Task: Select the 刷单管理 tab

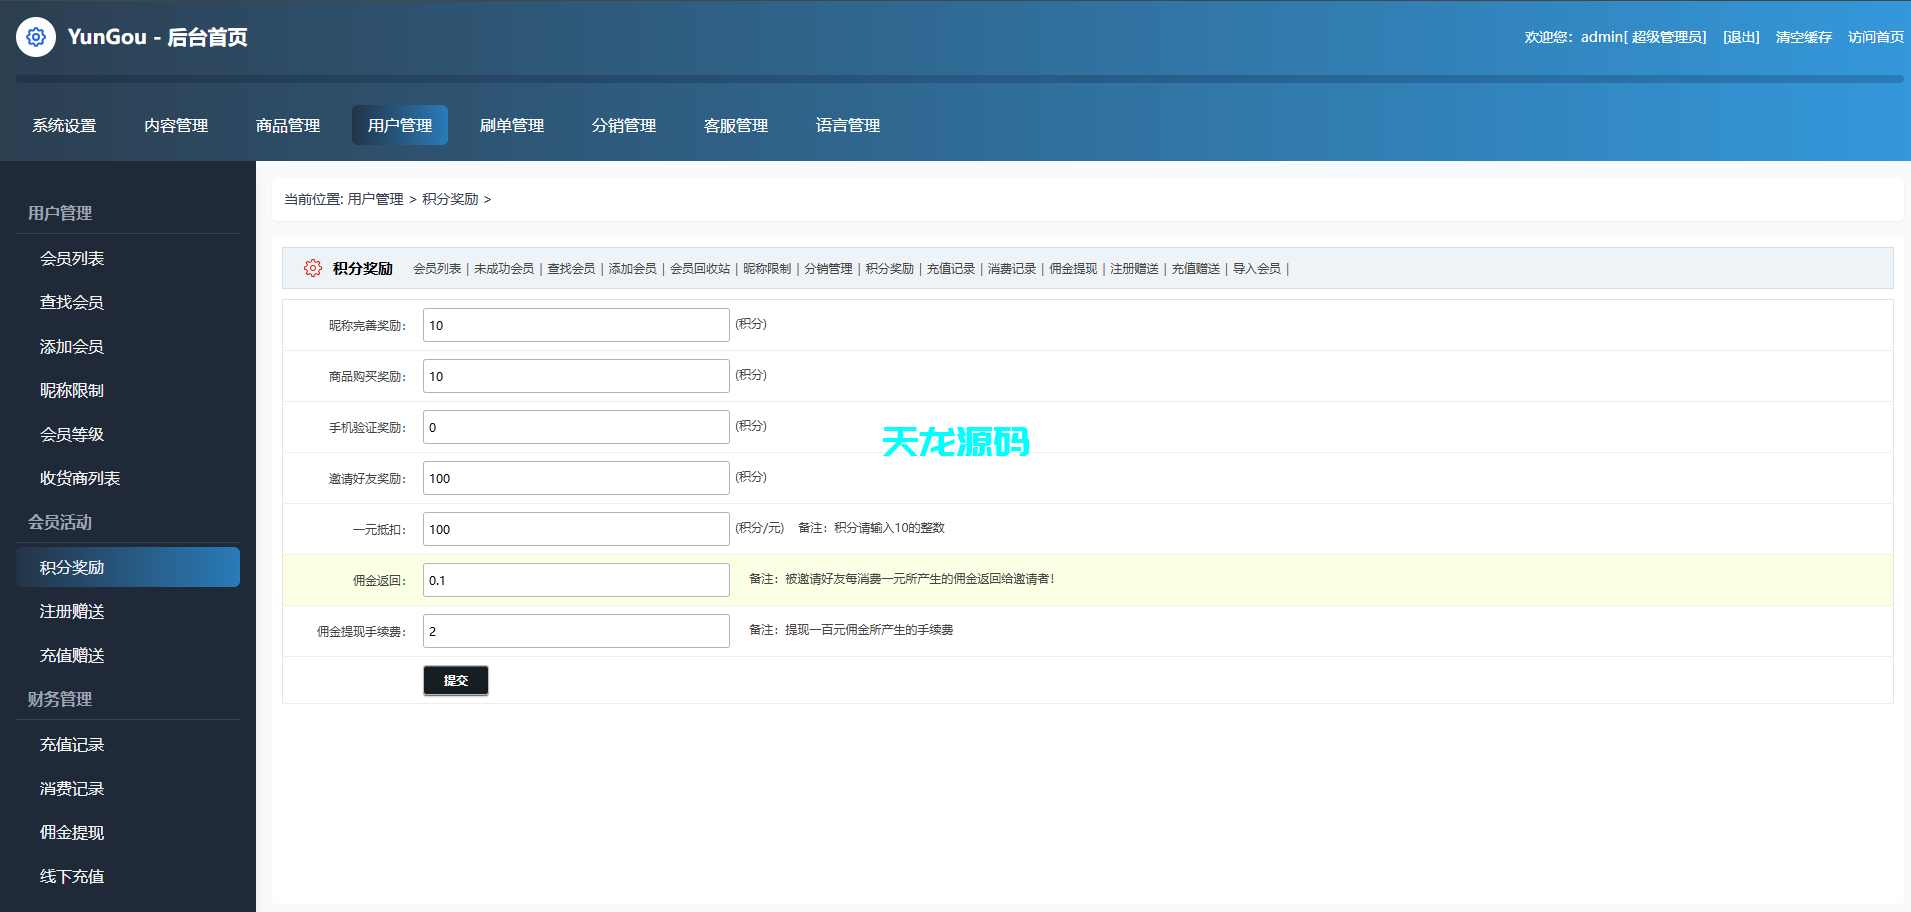Action: click(511, 125)
